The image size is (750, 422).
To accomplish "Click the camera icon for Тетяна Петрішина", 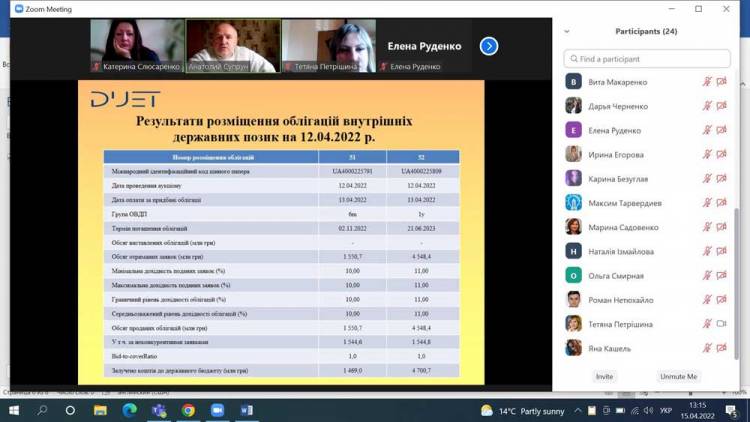I will [x=722, y=324].
